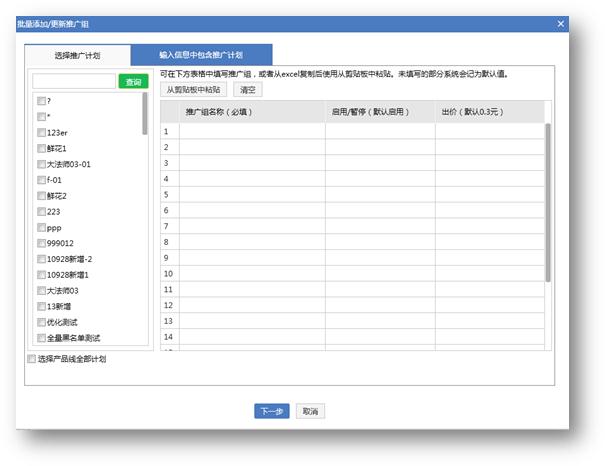Click 下一步 to proceed

pyautogui.click(x=272, y=411)
